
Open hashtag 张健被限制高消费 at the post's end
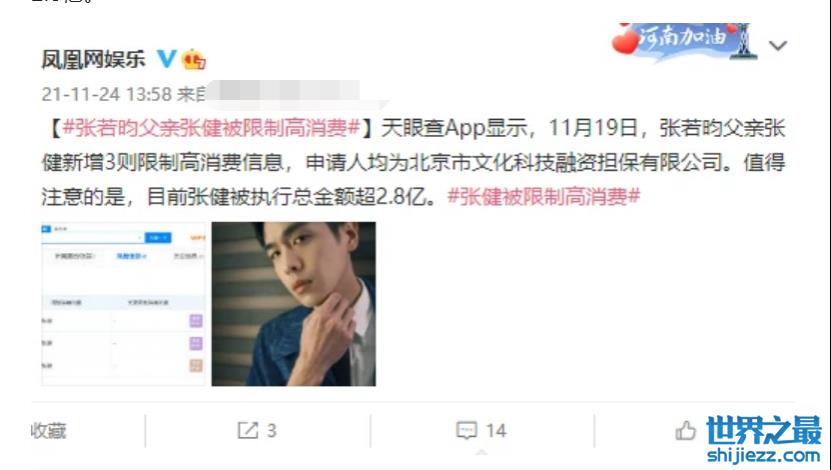click(x=544, y=197)
